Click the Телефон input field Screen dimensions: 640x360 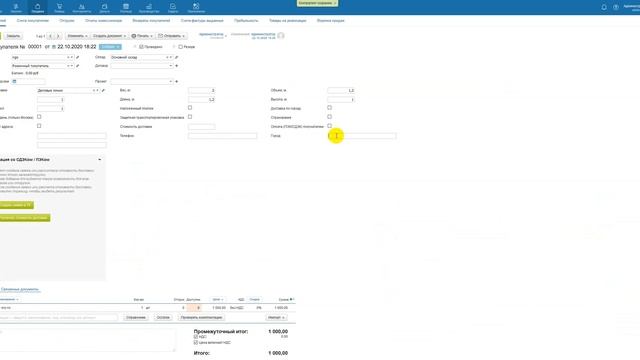(x=222, y=136)
